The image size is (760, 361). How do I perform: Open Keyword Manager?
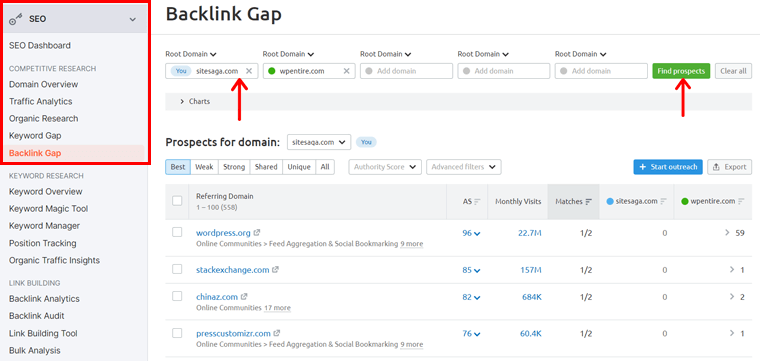(x=45, y=226)
